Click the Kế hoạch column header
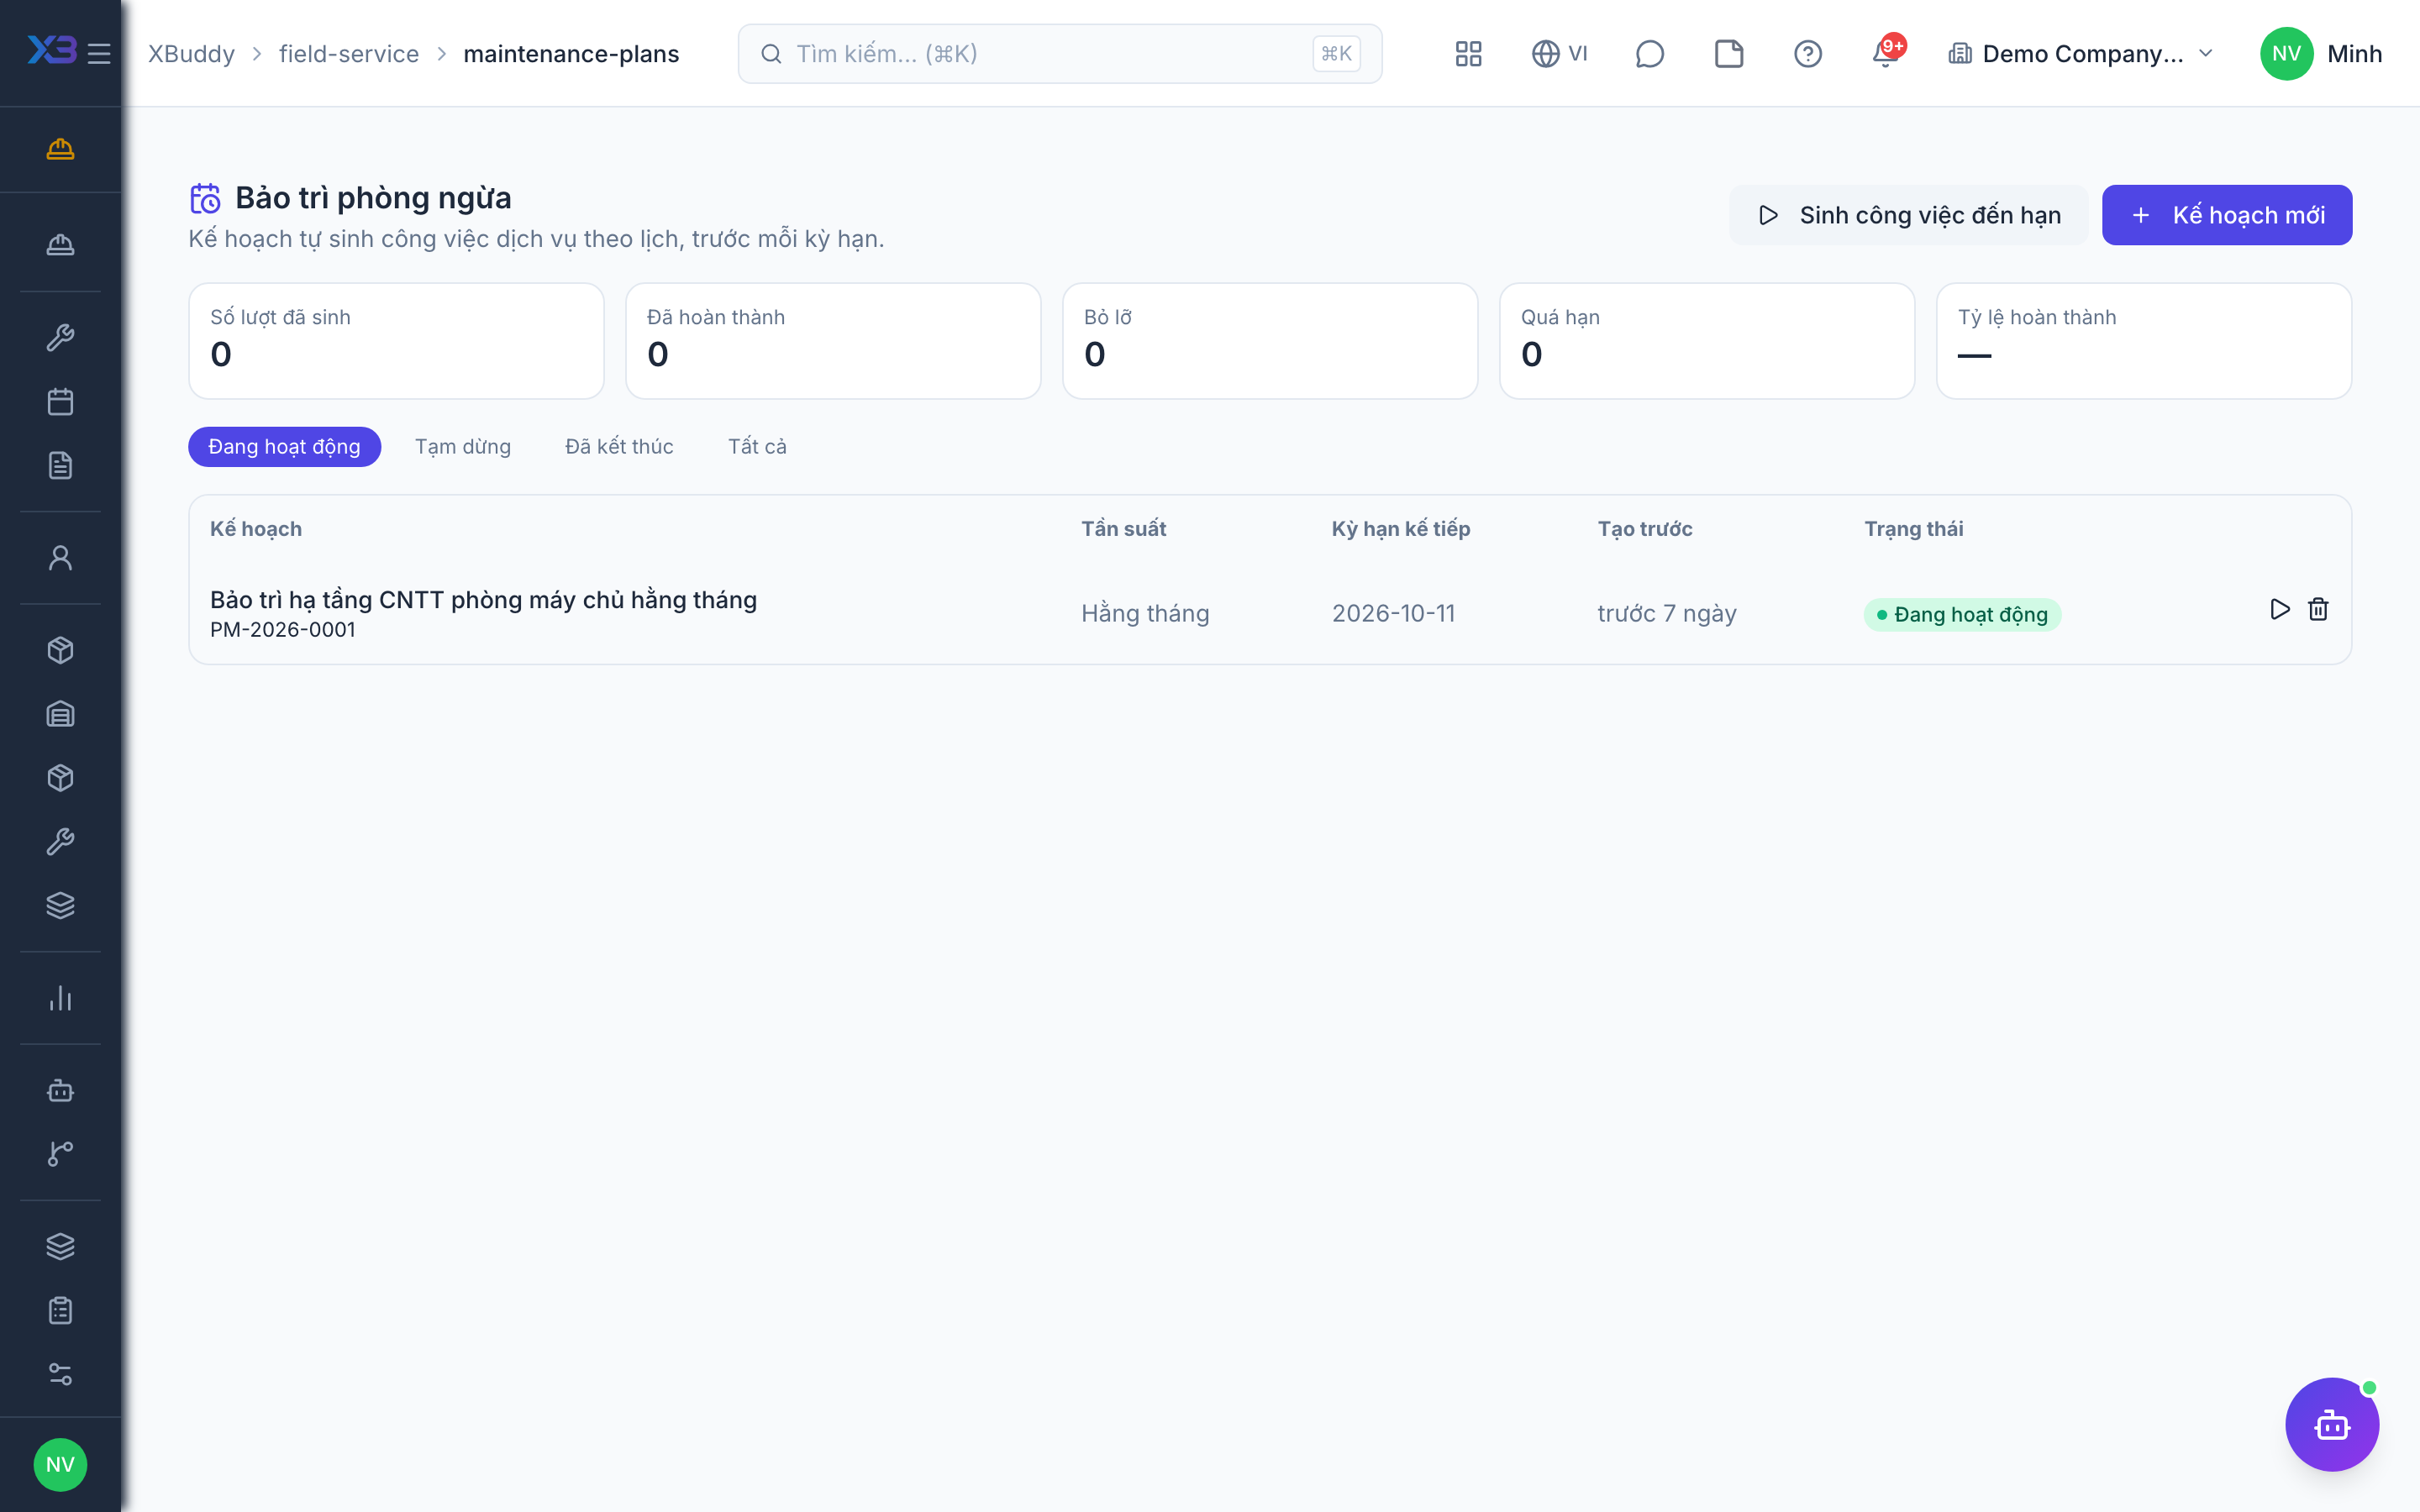 pos(256,528)
